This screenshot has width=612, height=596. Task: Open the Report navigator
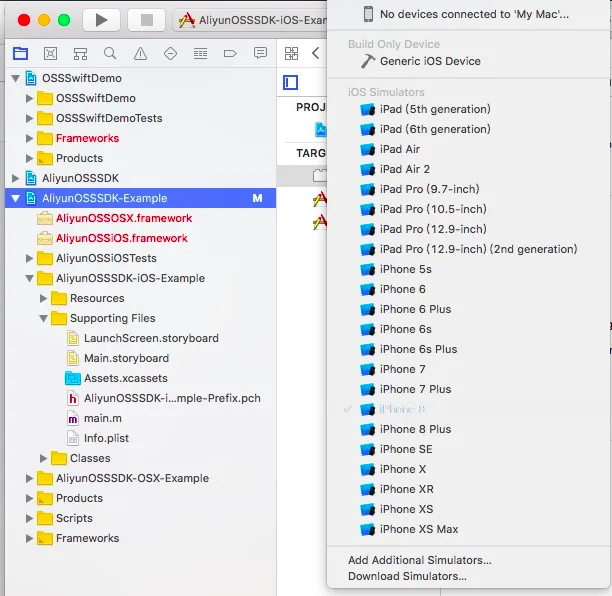(x=260, y=53)
